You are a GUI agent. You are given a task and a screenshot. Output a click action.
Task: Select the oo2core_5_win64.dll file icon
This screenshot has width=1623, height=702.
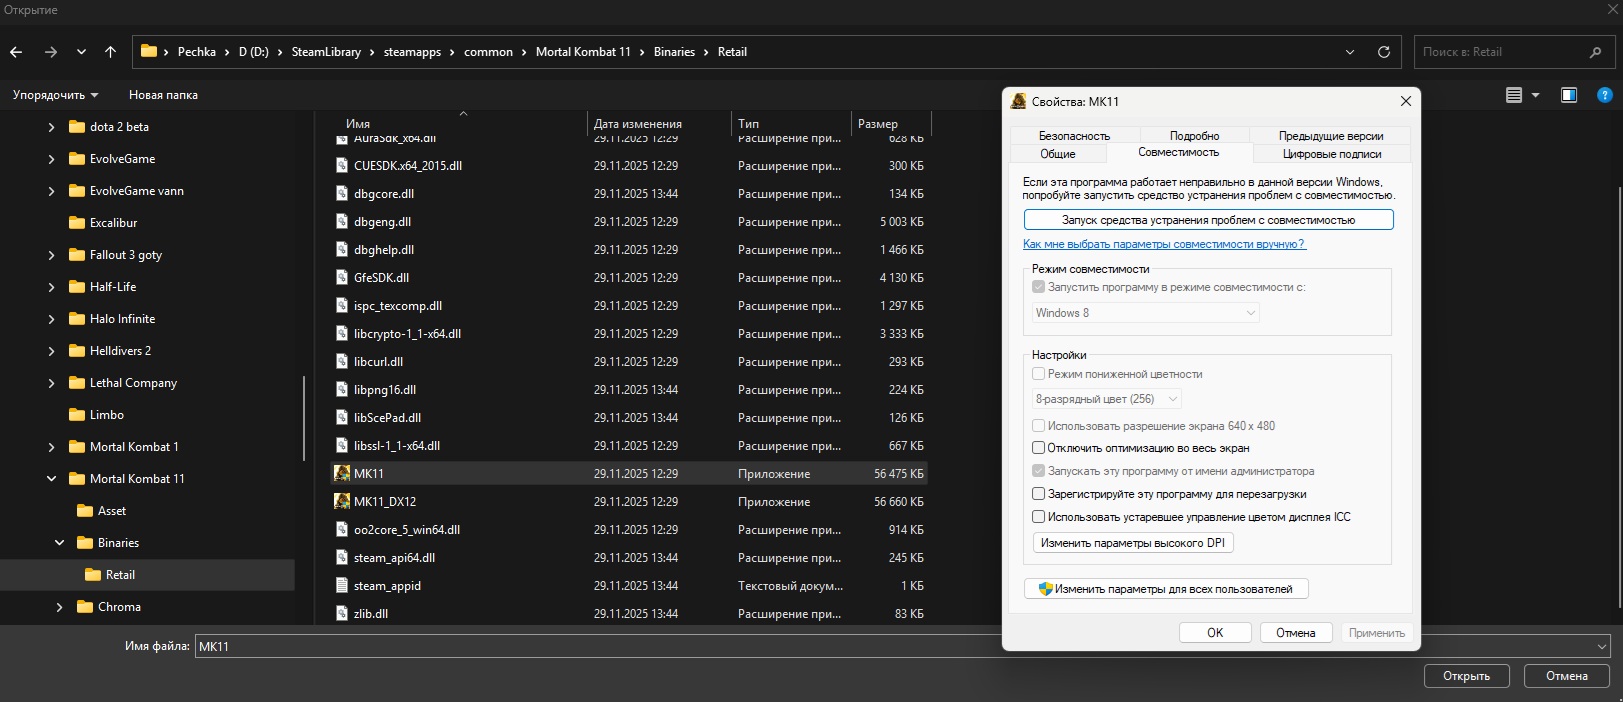click(342, 529)
